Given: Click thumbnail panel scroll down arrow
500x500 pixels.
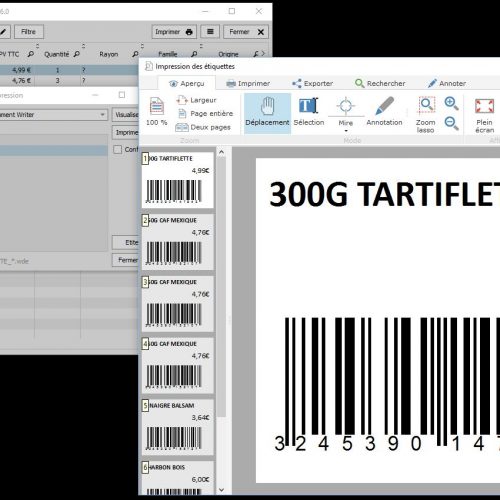Looking at the screenshot, I should pos(221,490).
